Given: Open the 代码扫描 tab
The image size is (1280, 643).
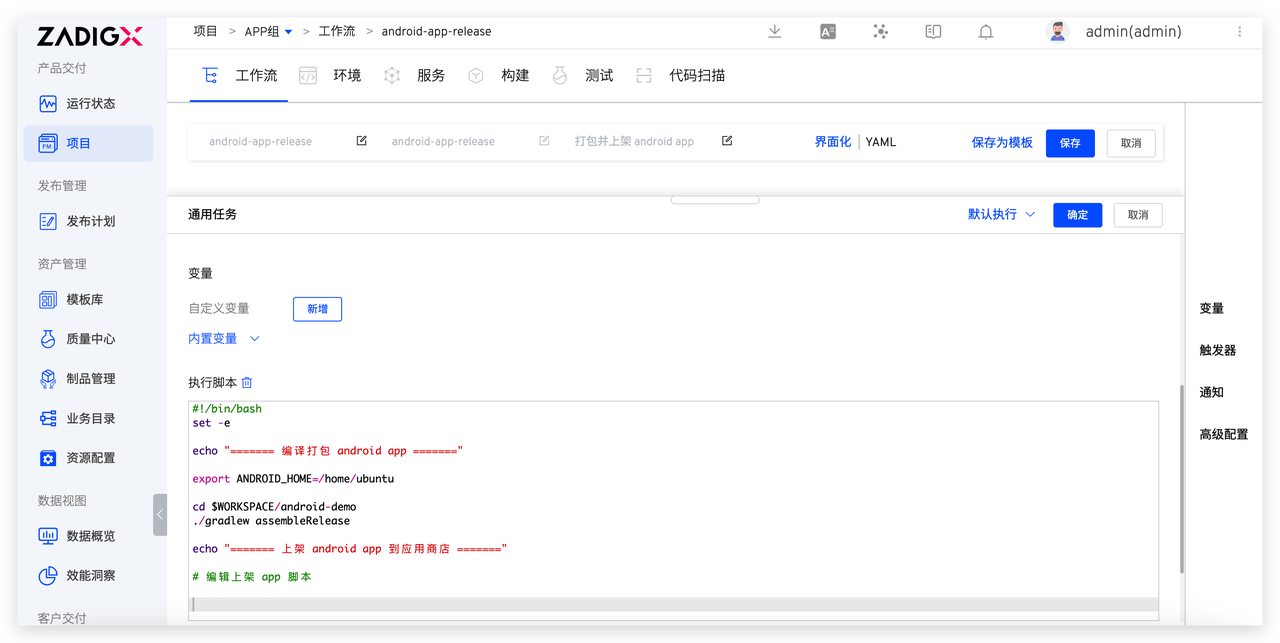Looking at the screenshot, I should [696, 76].
